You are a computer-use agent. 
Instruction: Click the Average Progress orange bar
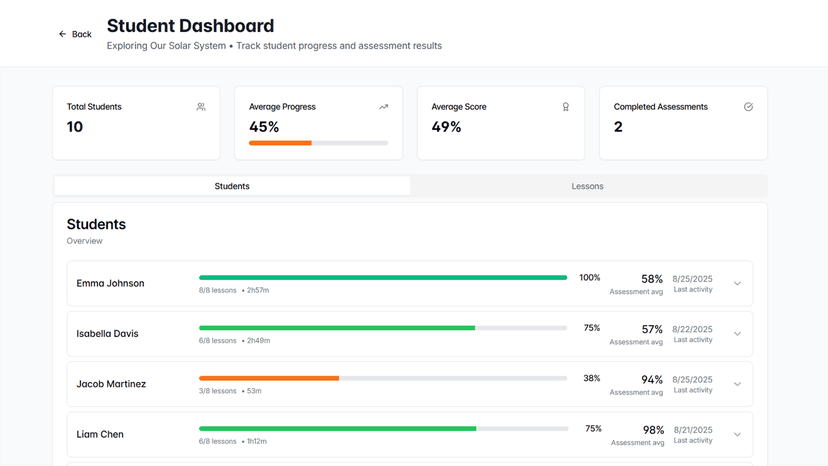tap(281, 143)
